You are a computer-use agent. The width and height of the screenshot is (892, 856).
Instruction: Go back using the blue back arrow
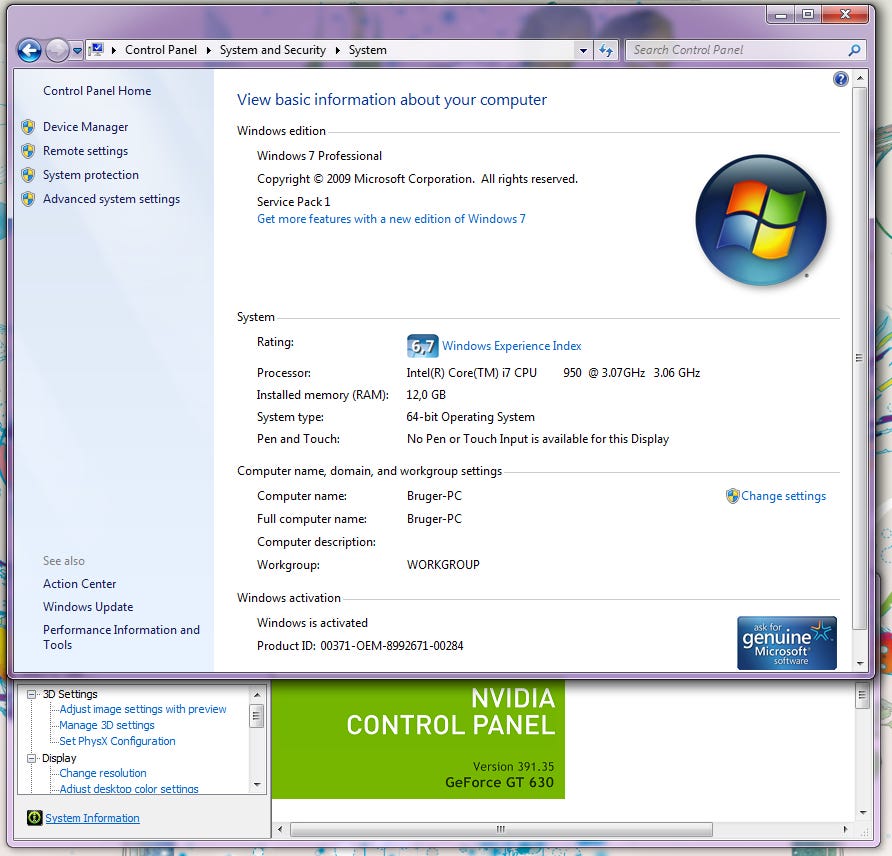[x=29, y=51]
